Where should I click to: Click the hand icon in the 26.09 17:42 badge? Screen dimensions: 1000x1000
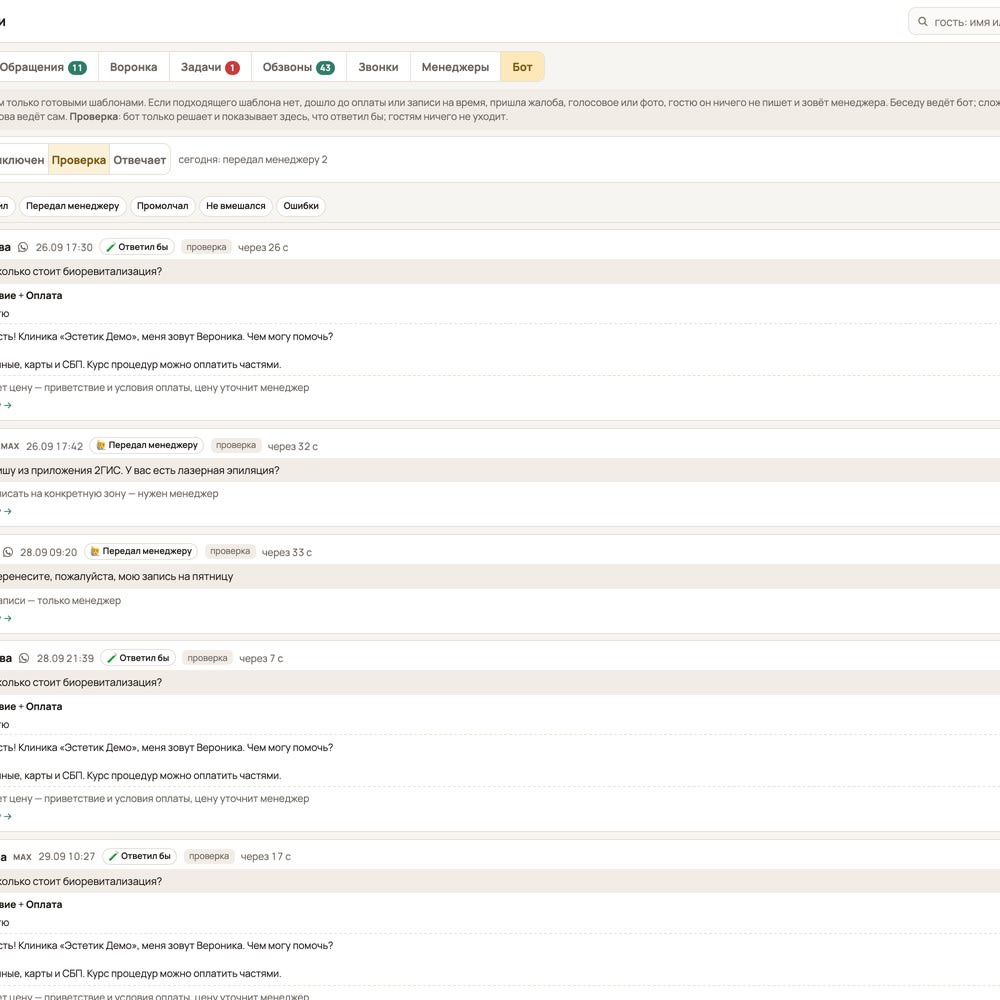(x=101, y=445)
